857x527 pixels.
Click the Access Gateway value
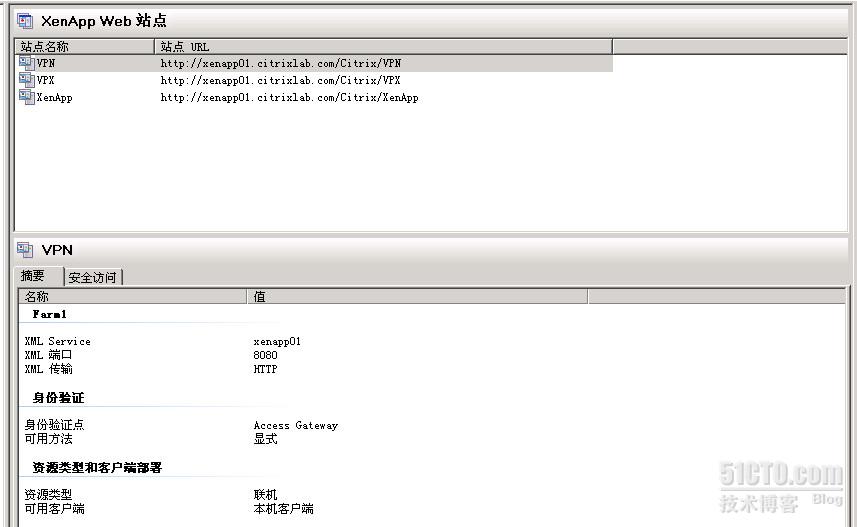(x=296, y=425)
